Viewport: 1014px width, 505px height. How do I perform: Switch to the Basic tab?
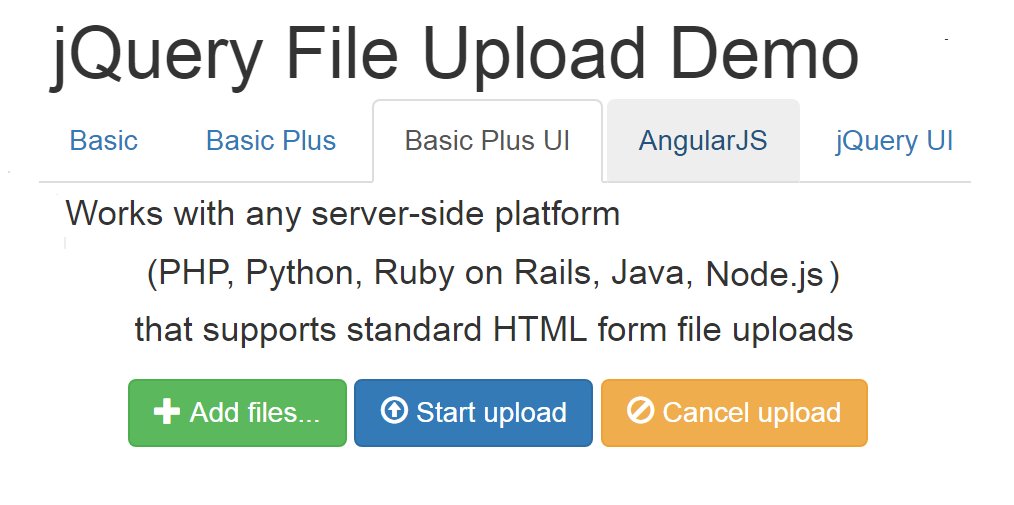click(x=103, y=141)
